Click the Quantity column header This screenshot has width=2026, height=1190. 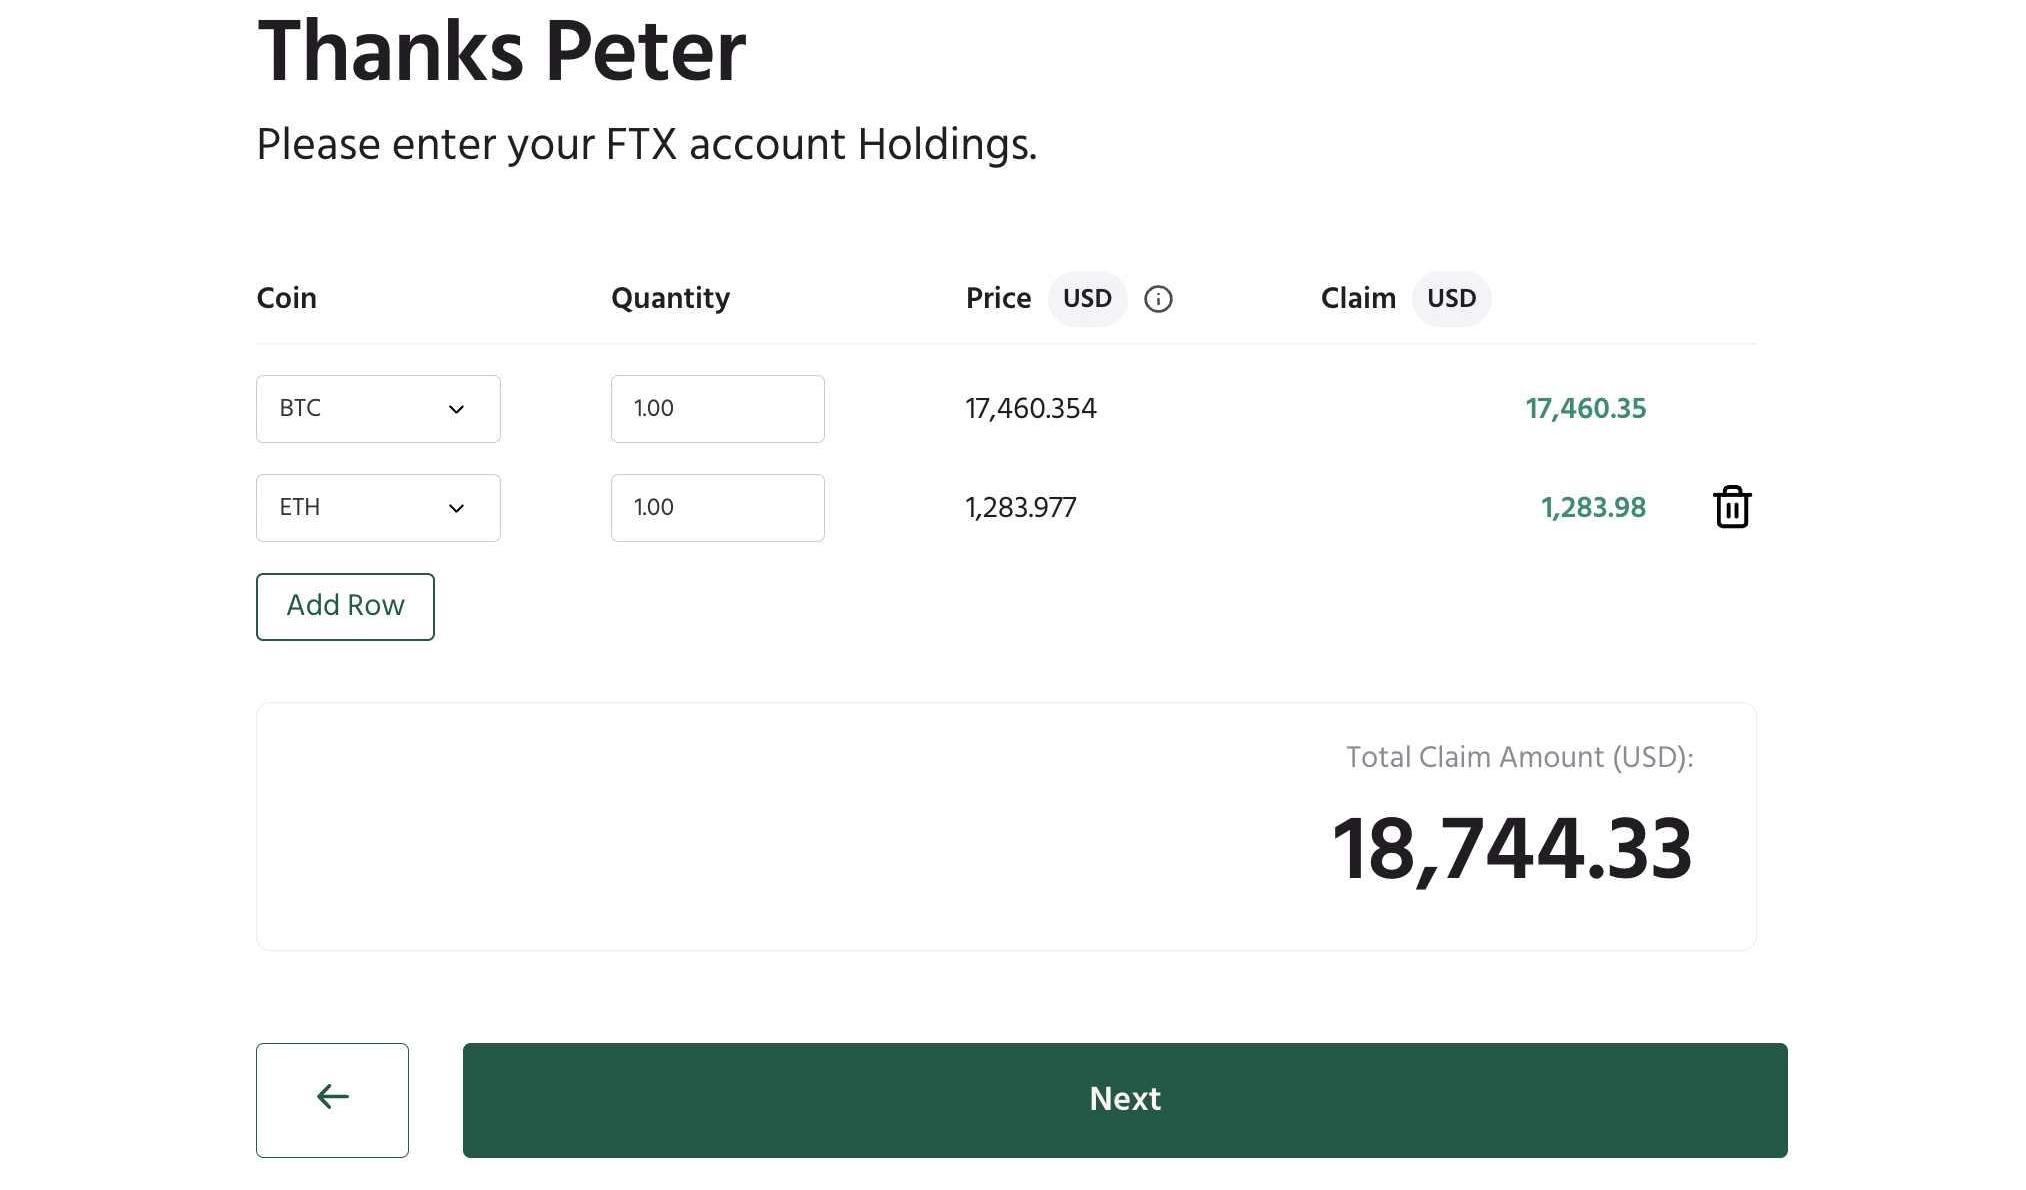click(670, 298)
